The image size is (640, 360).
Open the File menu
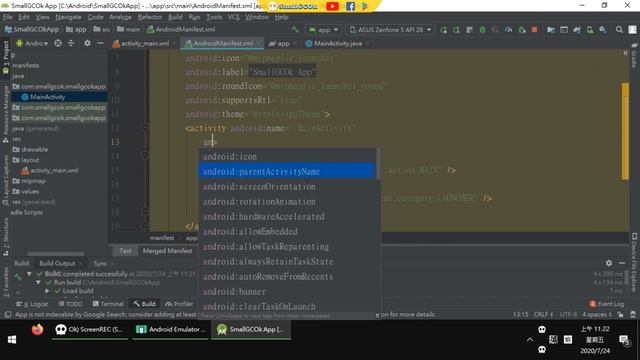pos(8,17)
